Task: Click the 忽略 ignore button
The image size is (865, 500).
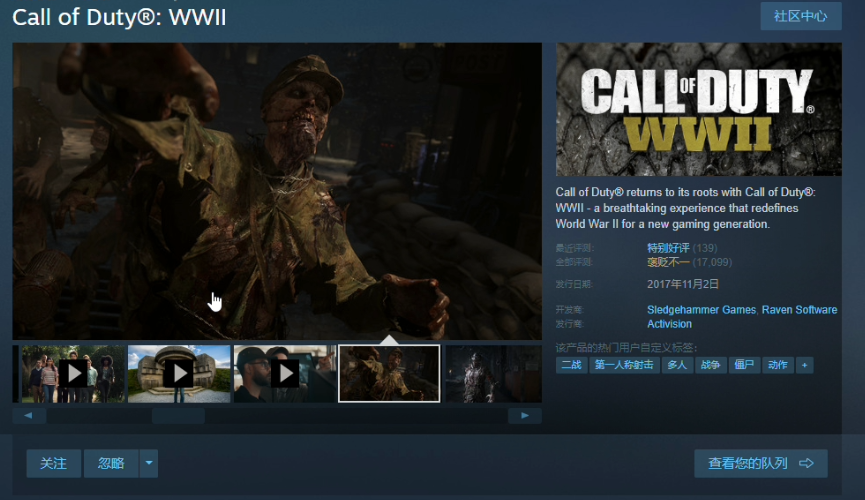Action: tap(111, 463)
